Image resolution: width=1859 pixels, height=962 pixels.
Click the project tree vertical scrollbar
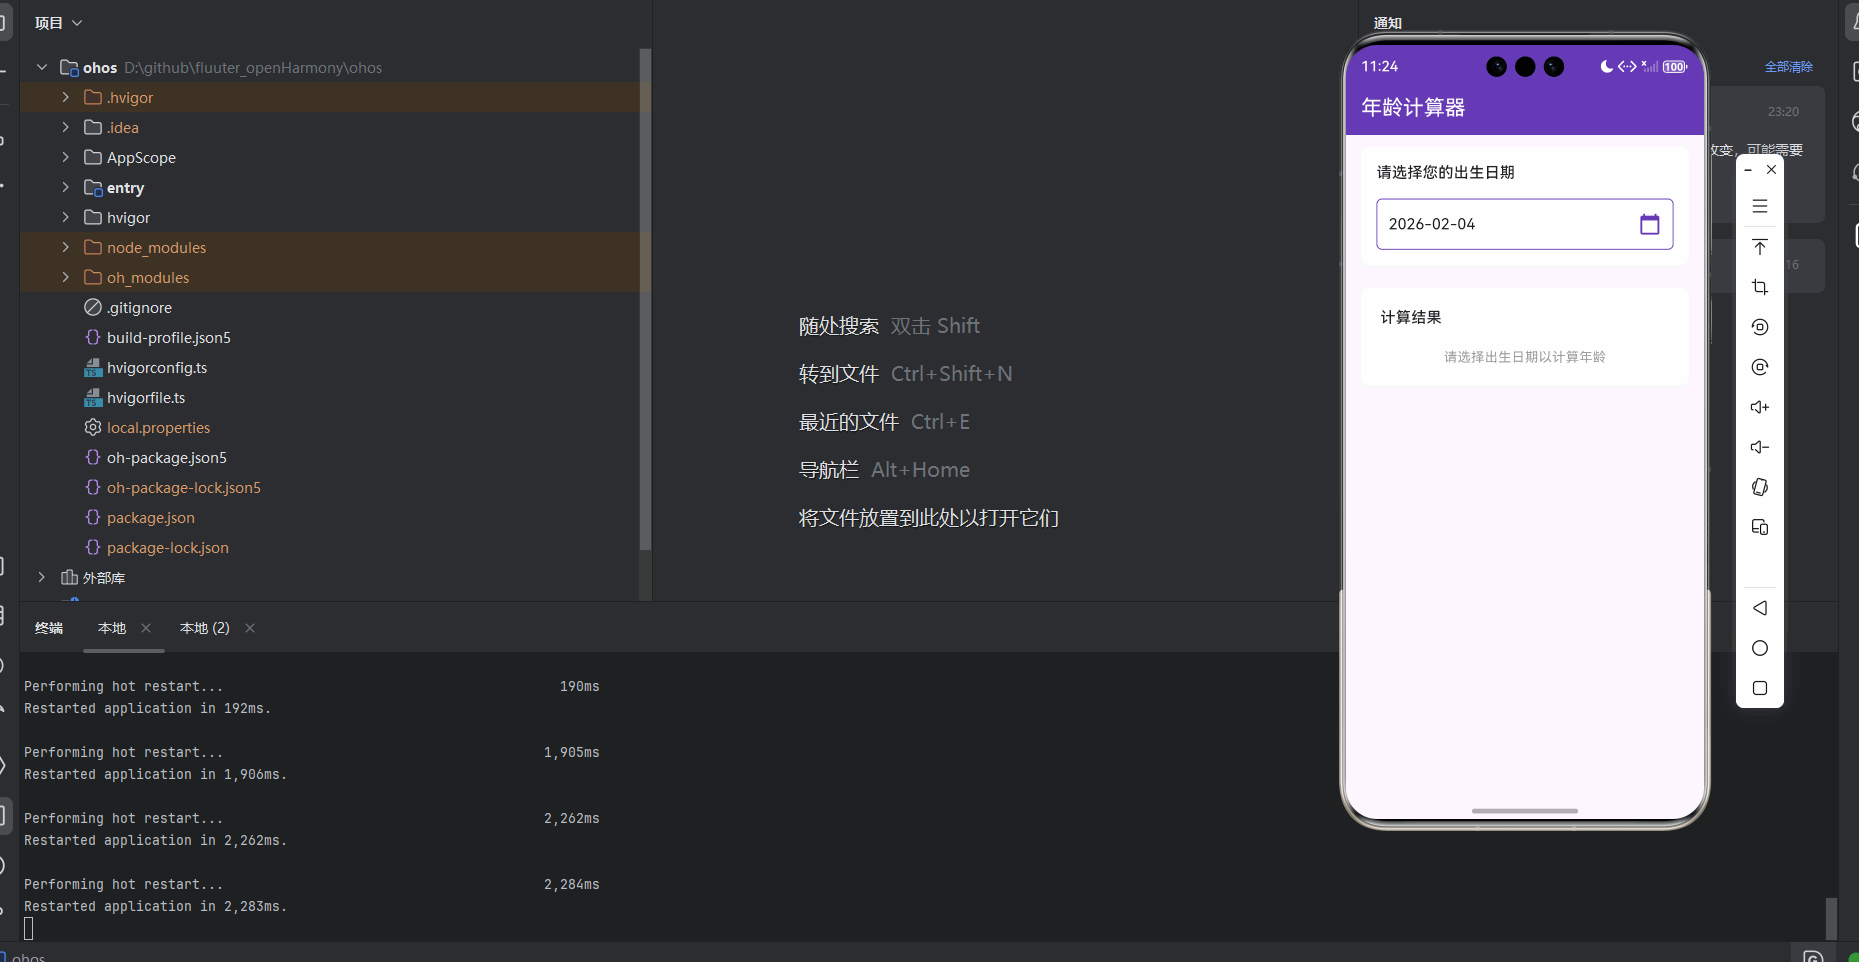pos(645,300)
